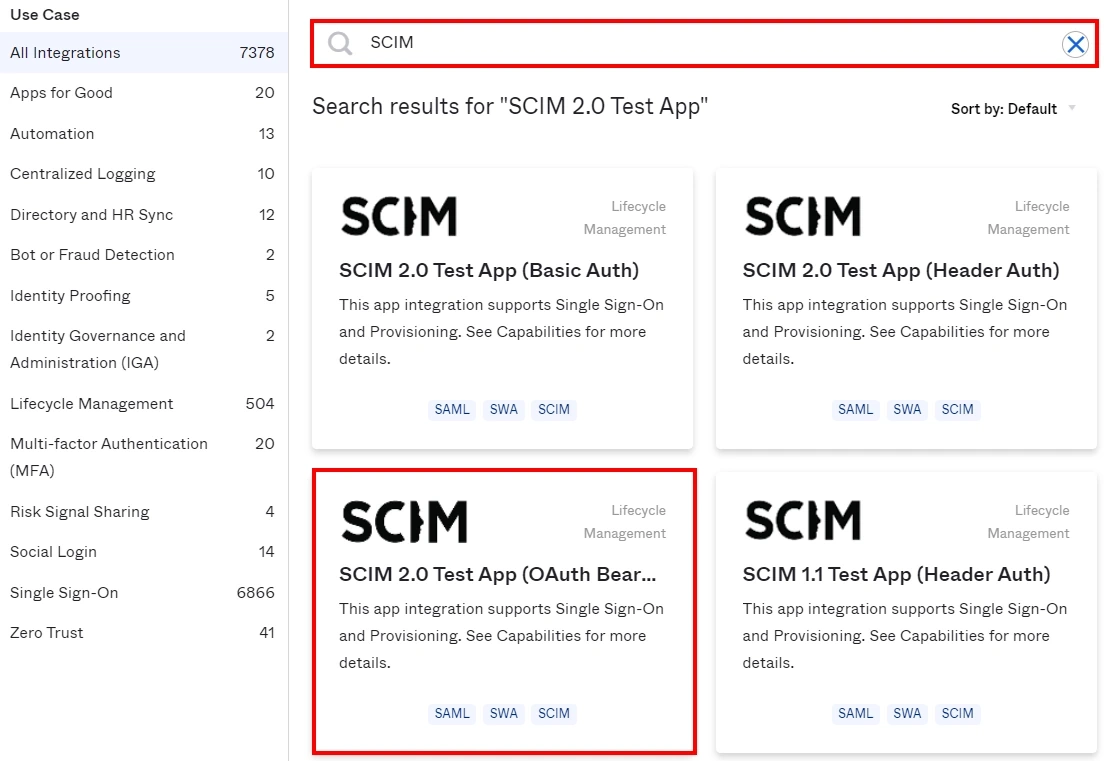Filter by Bot or Fraud Detection
The height and width of the screenshot is (761, 1109).
coord(144,255)
